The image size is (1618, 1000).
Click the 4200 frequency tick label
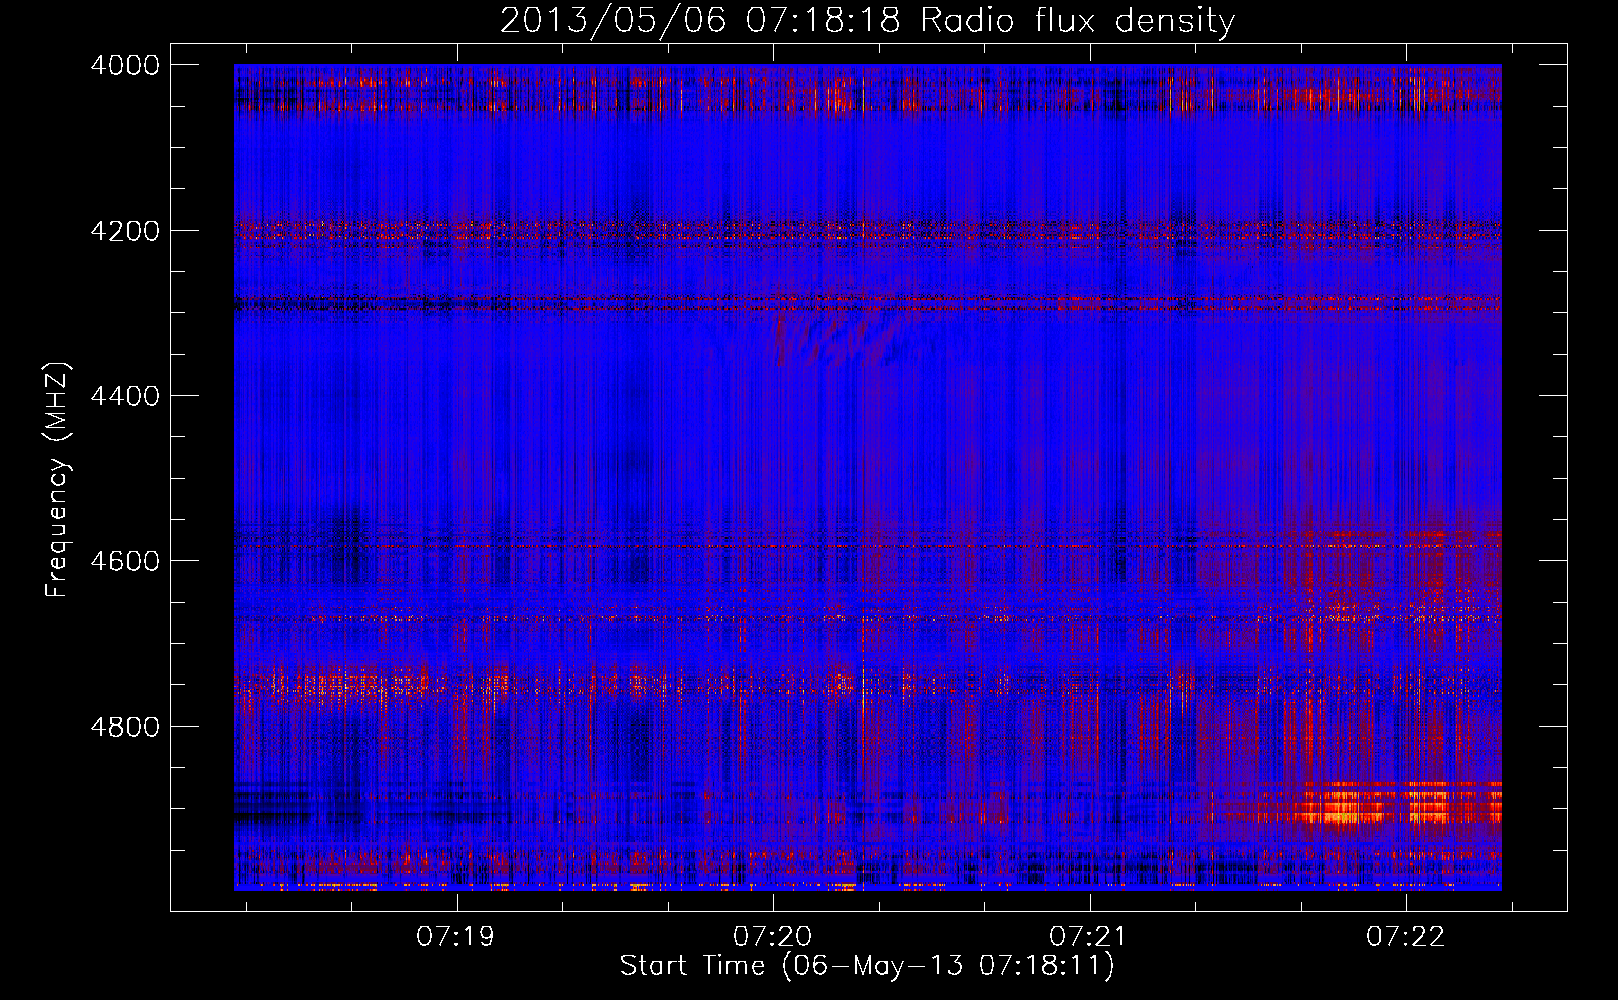click(x=125, y=231)
